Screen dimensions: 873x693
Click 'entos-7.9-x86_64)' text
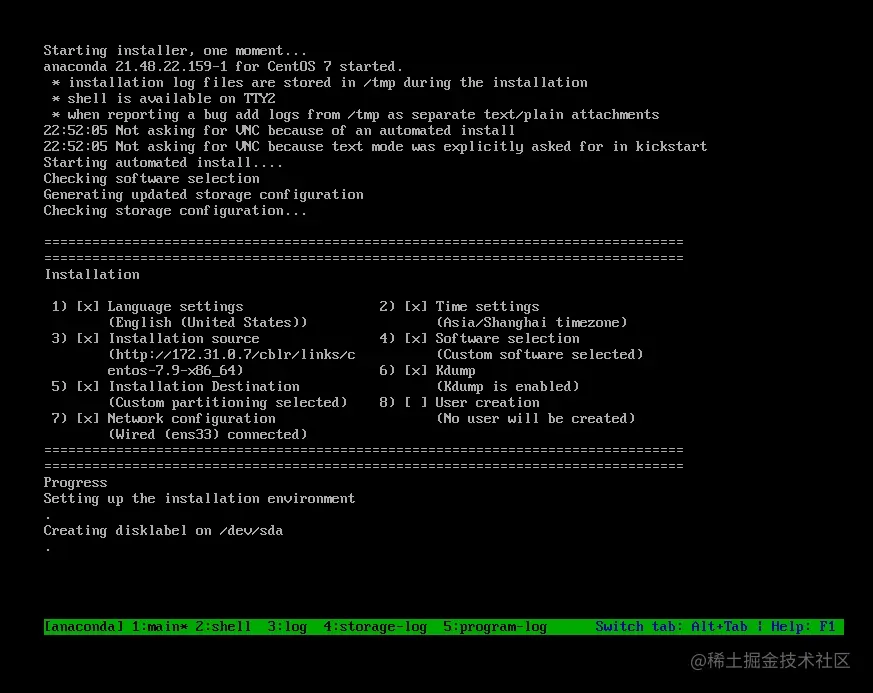tap(175, 371)
